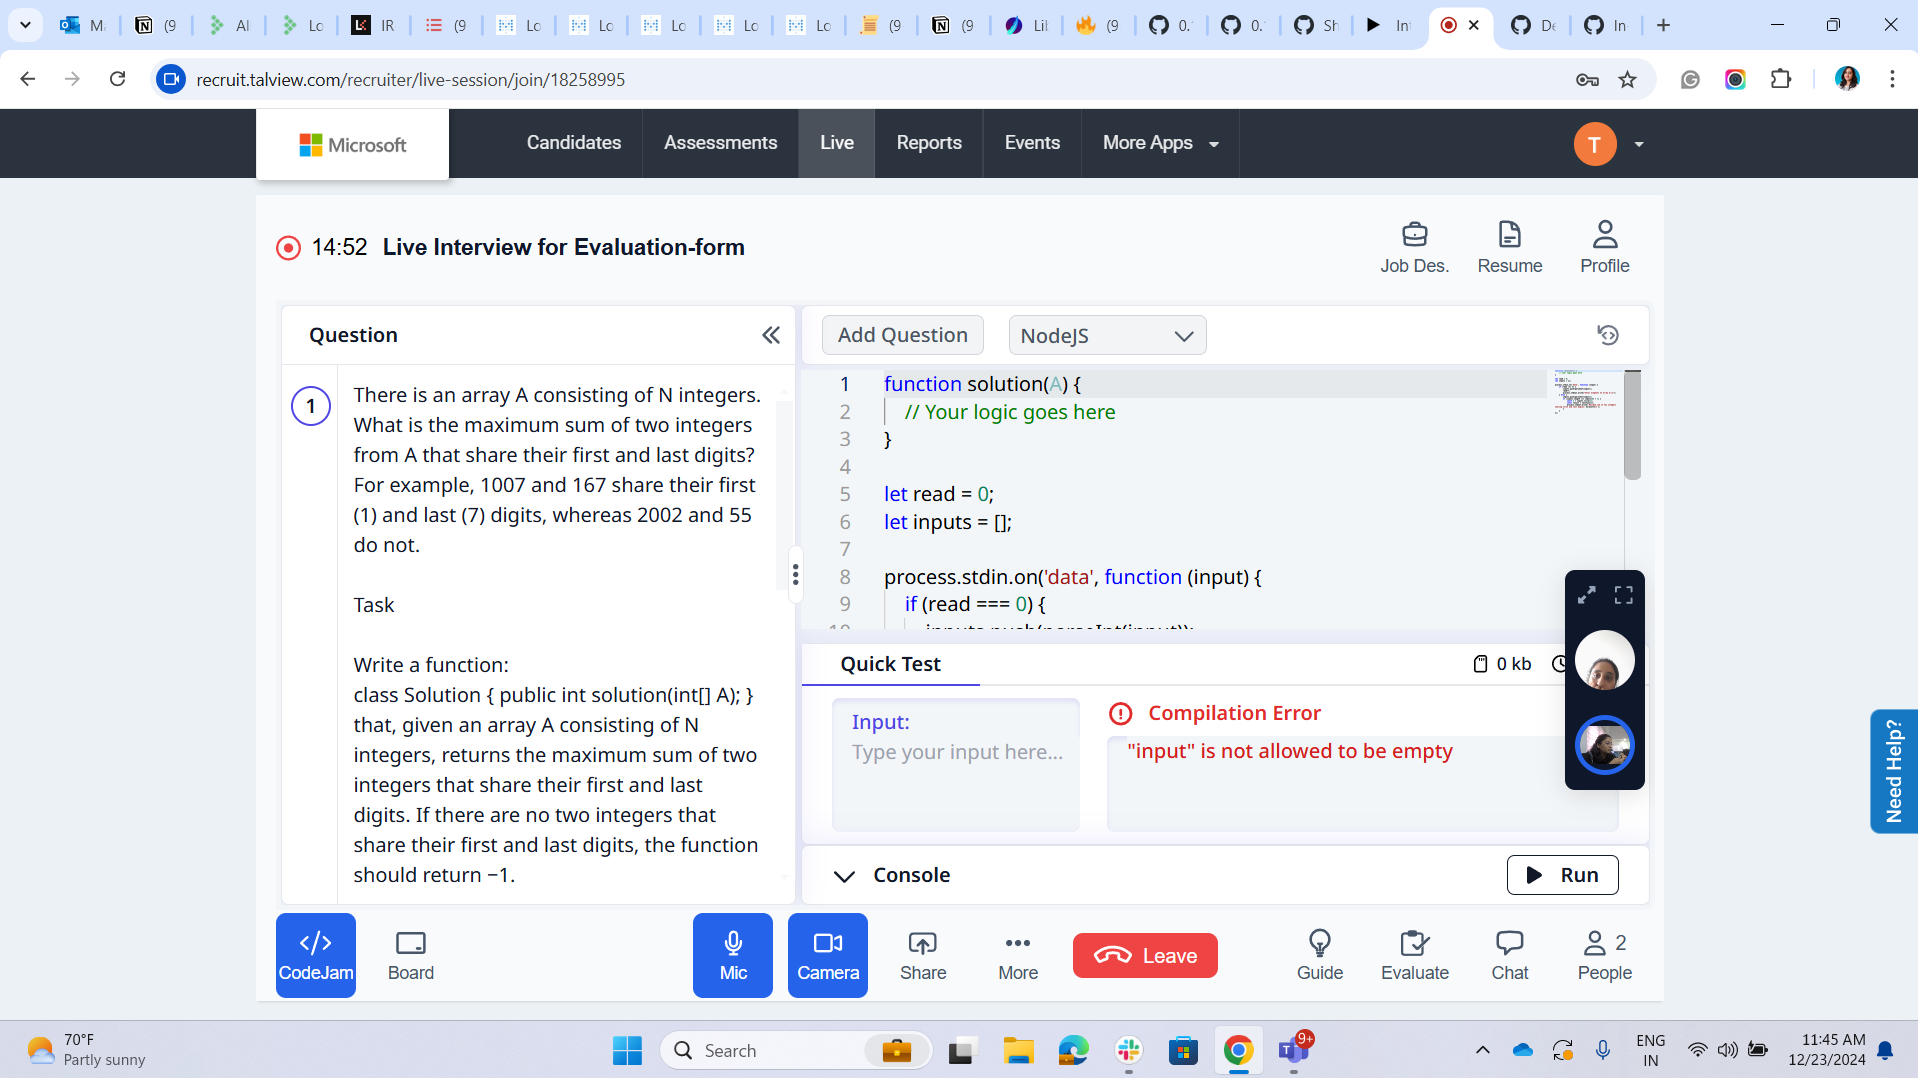
Task: Run the code with Run button
Action: point(1562,875)
